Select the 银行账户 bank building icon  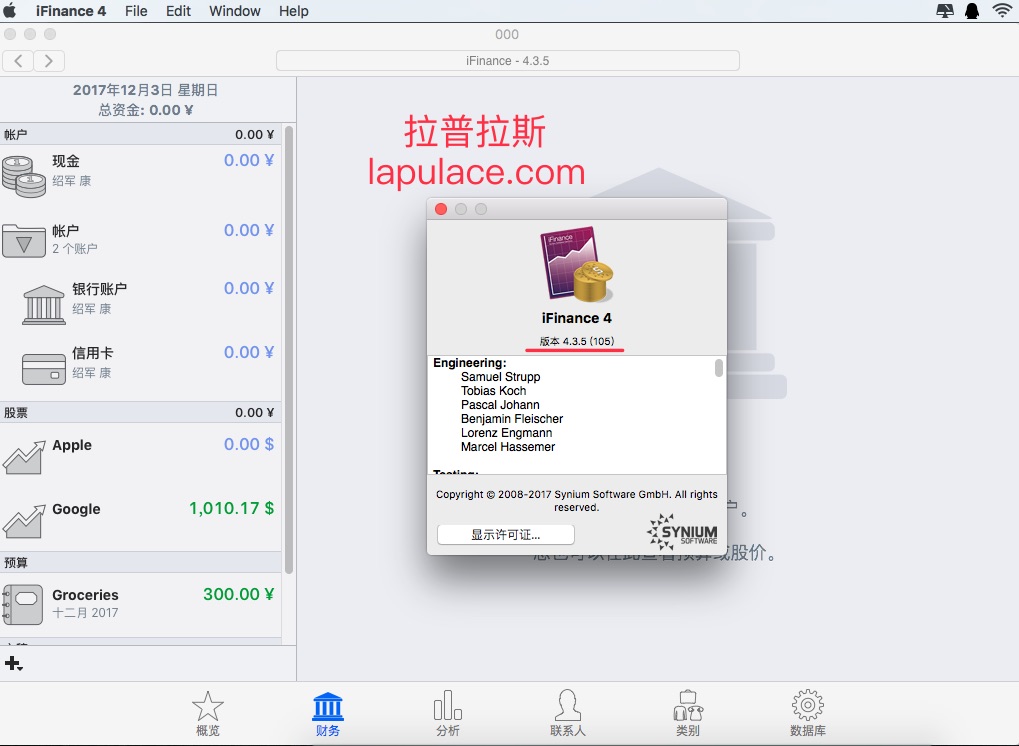44,305
